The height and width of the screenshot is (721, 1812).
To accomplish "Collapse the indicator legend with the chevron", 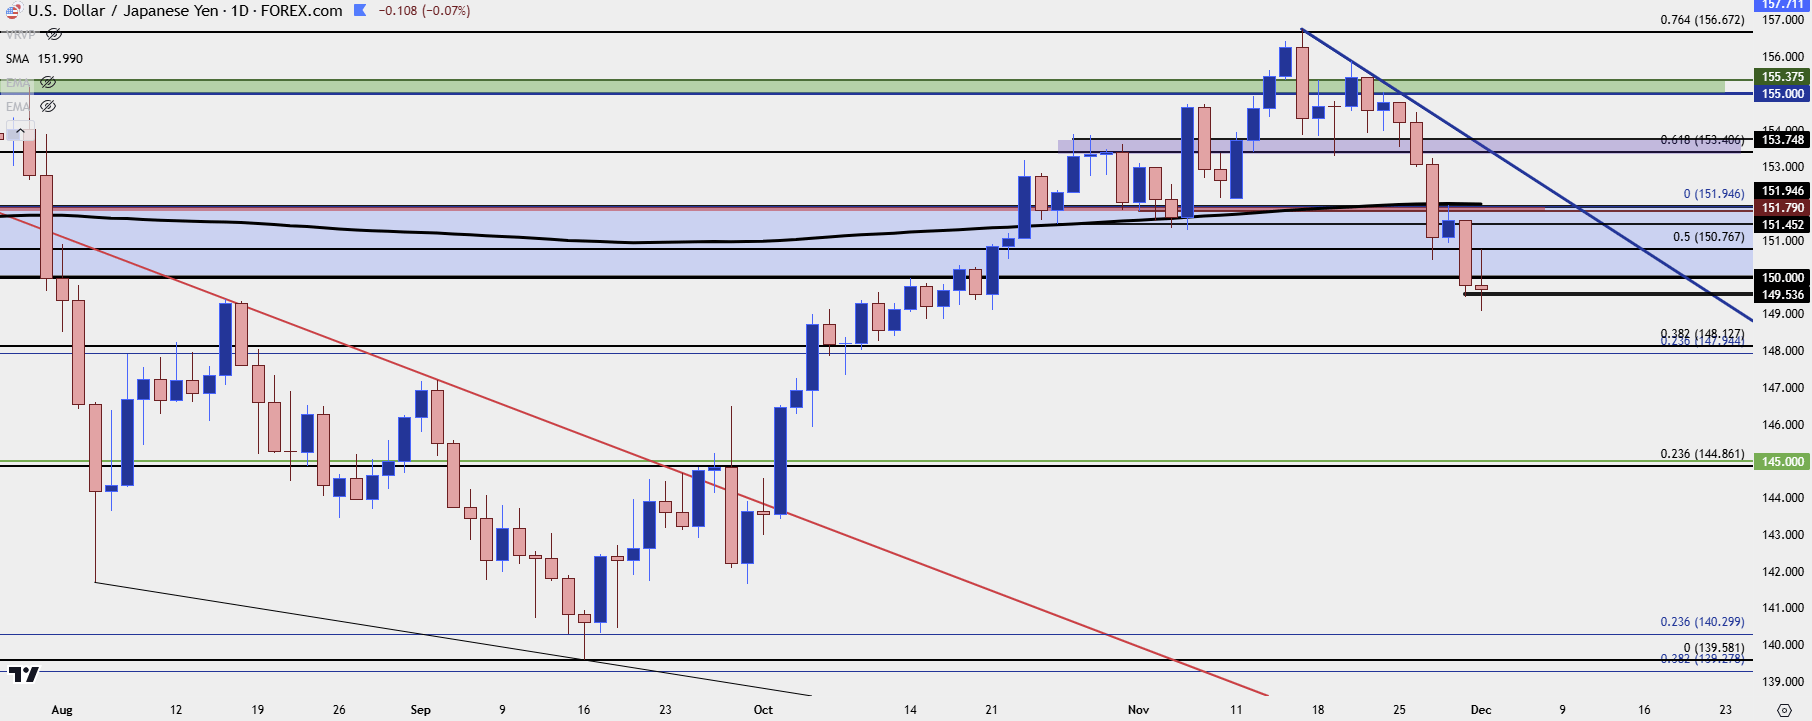I will pyautogui.click(x=20, y=131).
